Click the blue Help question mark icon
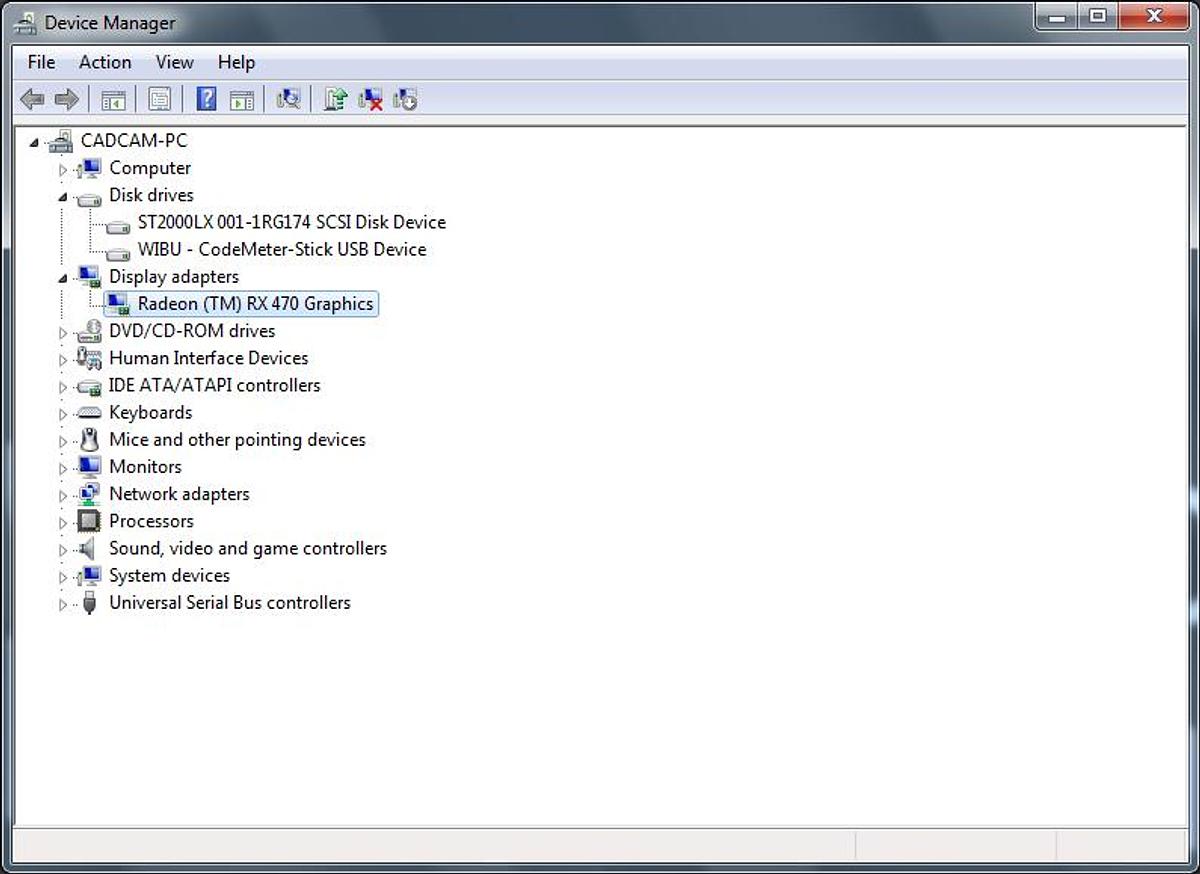This screenshot has height=874, width=1200. tap(206, 99)
